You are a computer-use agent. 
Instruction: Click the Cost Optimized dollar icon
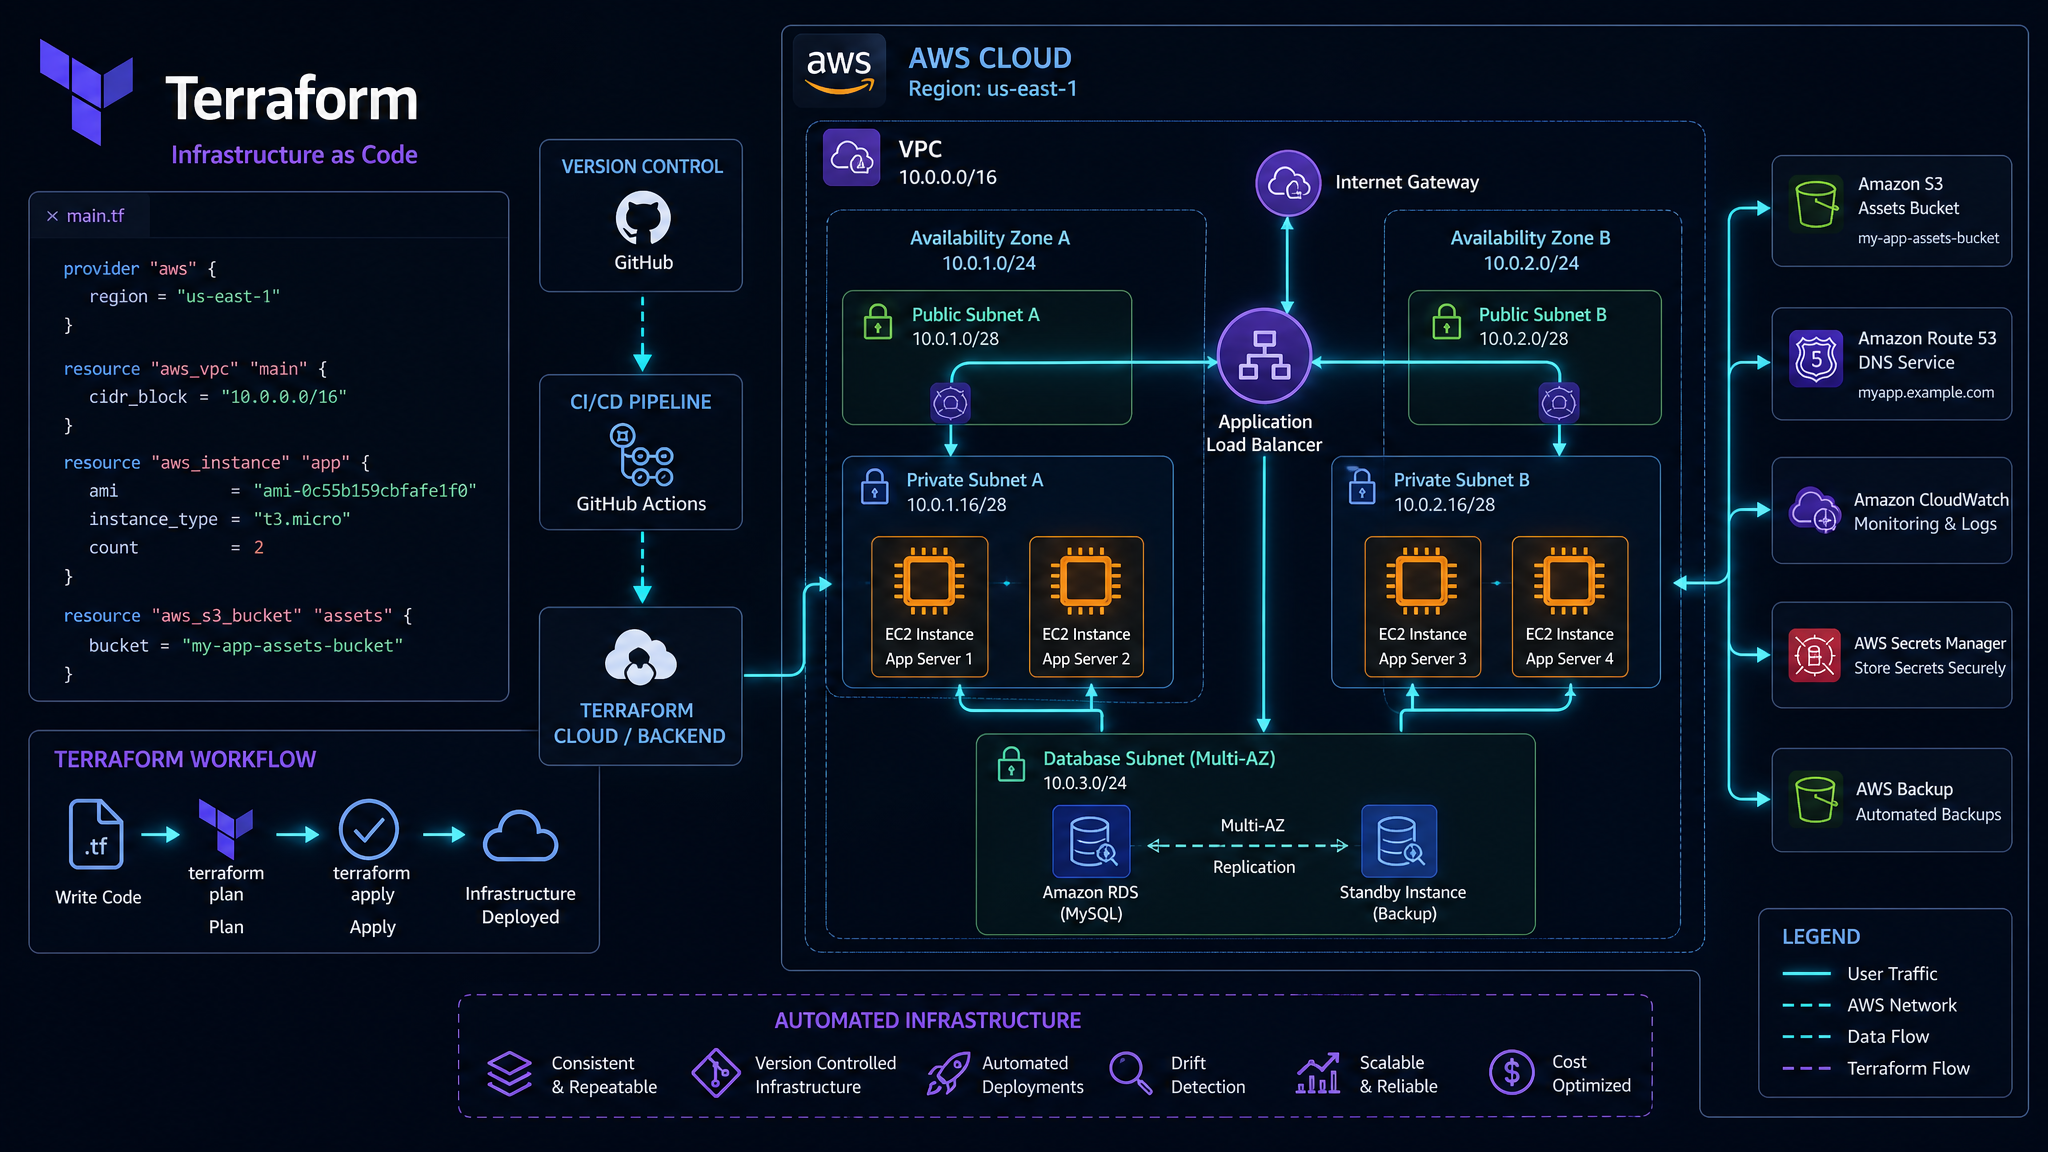click(x=1511, y=1073)
